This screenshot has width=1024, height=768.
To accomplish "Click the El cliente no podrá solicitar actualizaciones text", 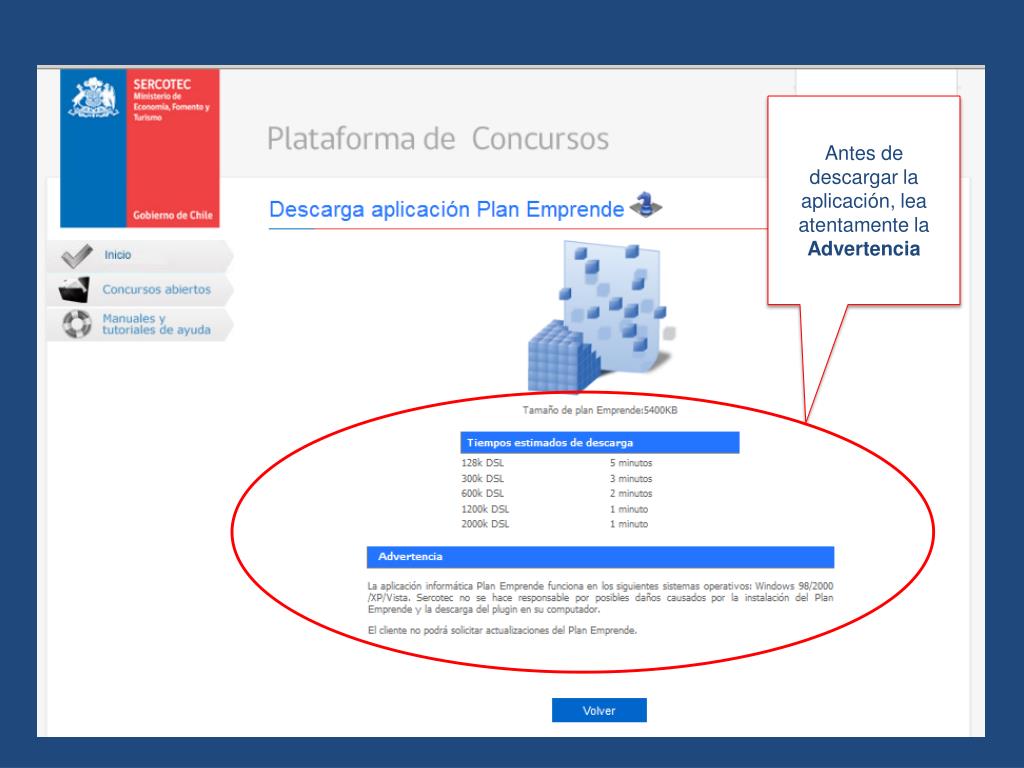I will click(502, 631).
